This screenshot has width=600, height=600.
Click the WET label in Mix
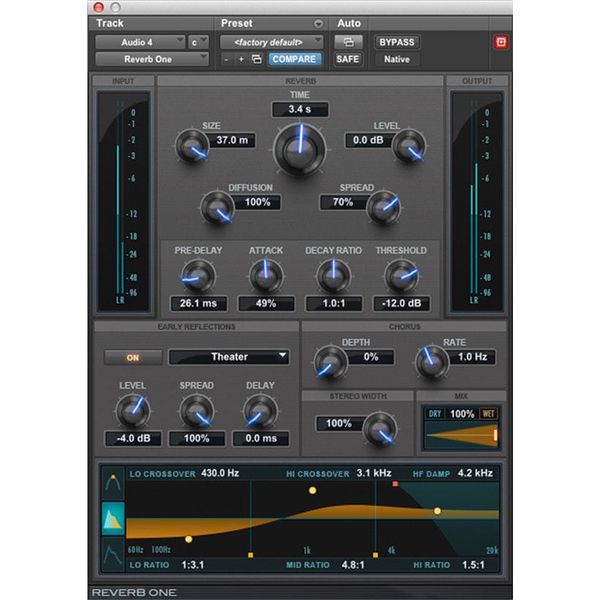pyautogui.click(x=488, y=414)
